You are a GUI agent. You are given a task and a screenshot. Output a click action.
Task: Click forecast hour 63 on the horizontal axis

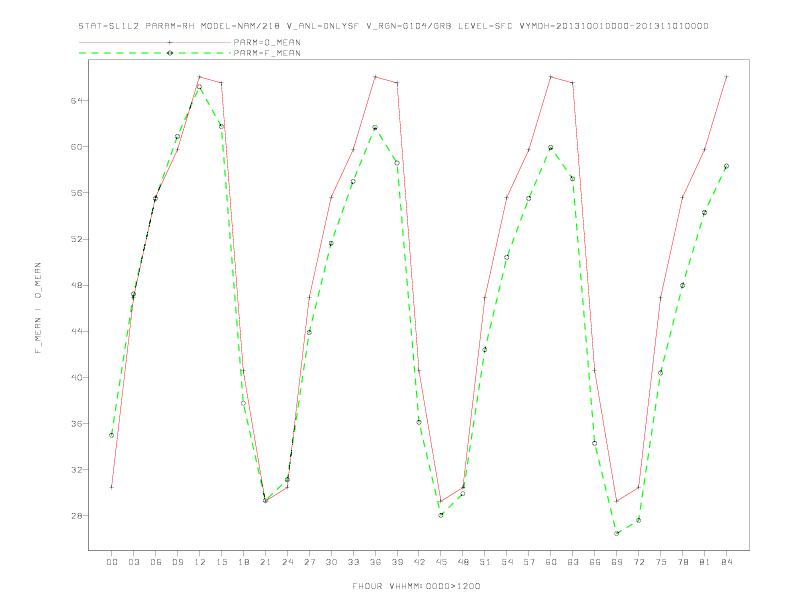[573, 562]
